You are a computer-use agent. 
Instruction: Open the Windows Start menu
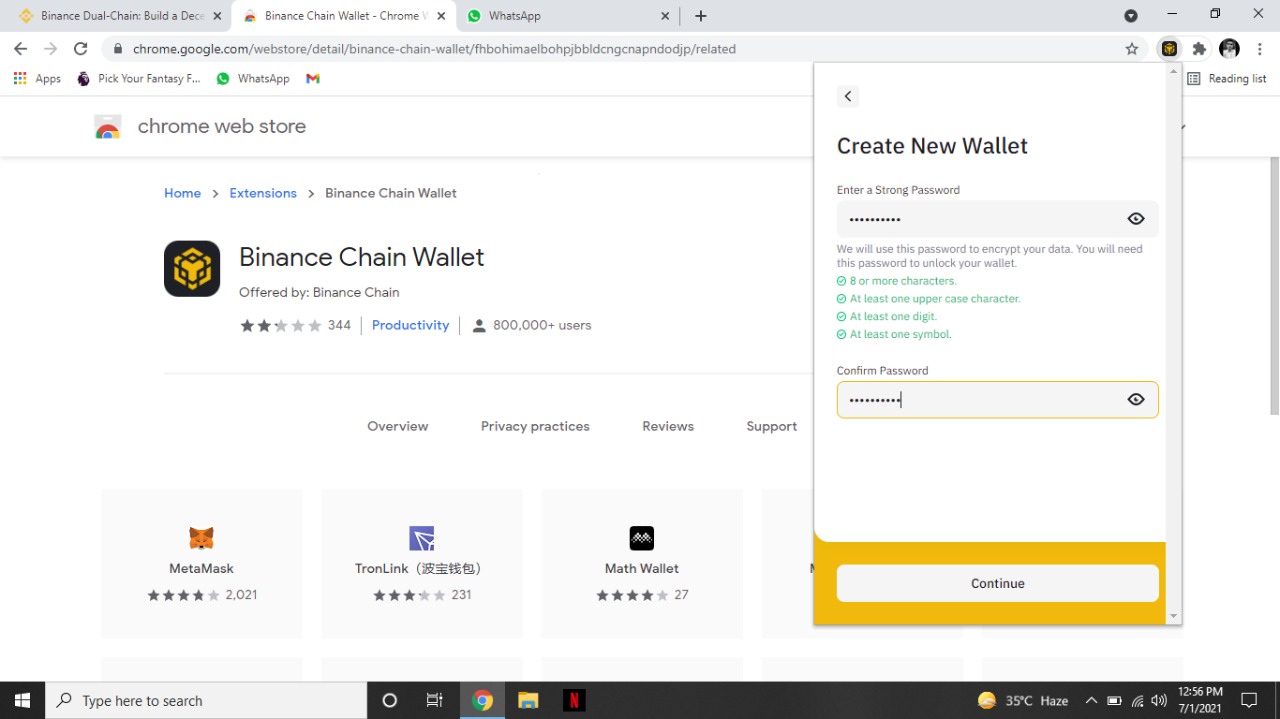(22, 700)
